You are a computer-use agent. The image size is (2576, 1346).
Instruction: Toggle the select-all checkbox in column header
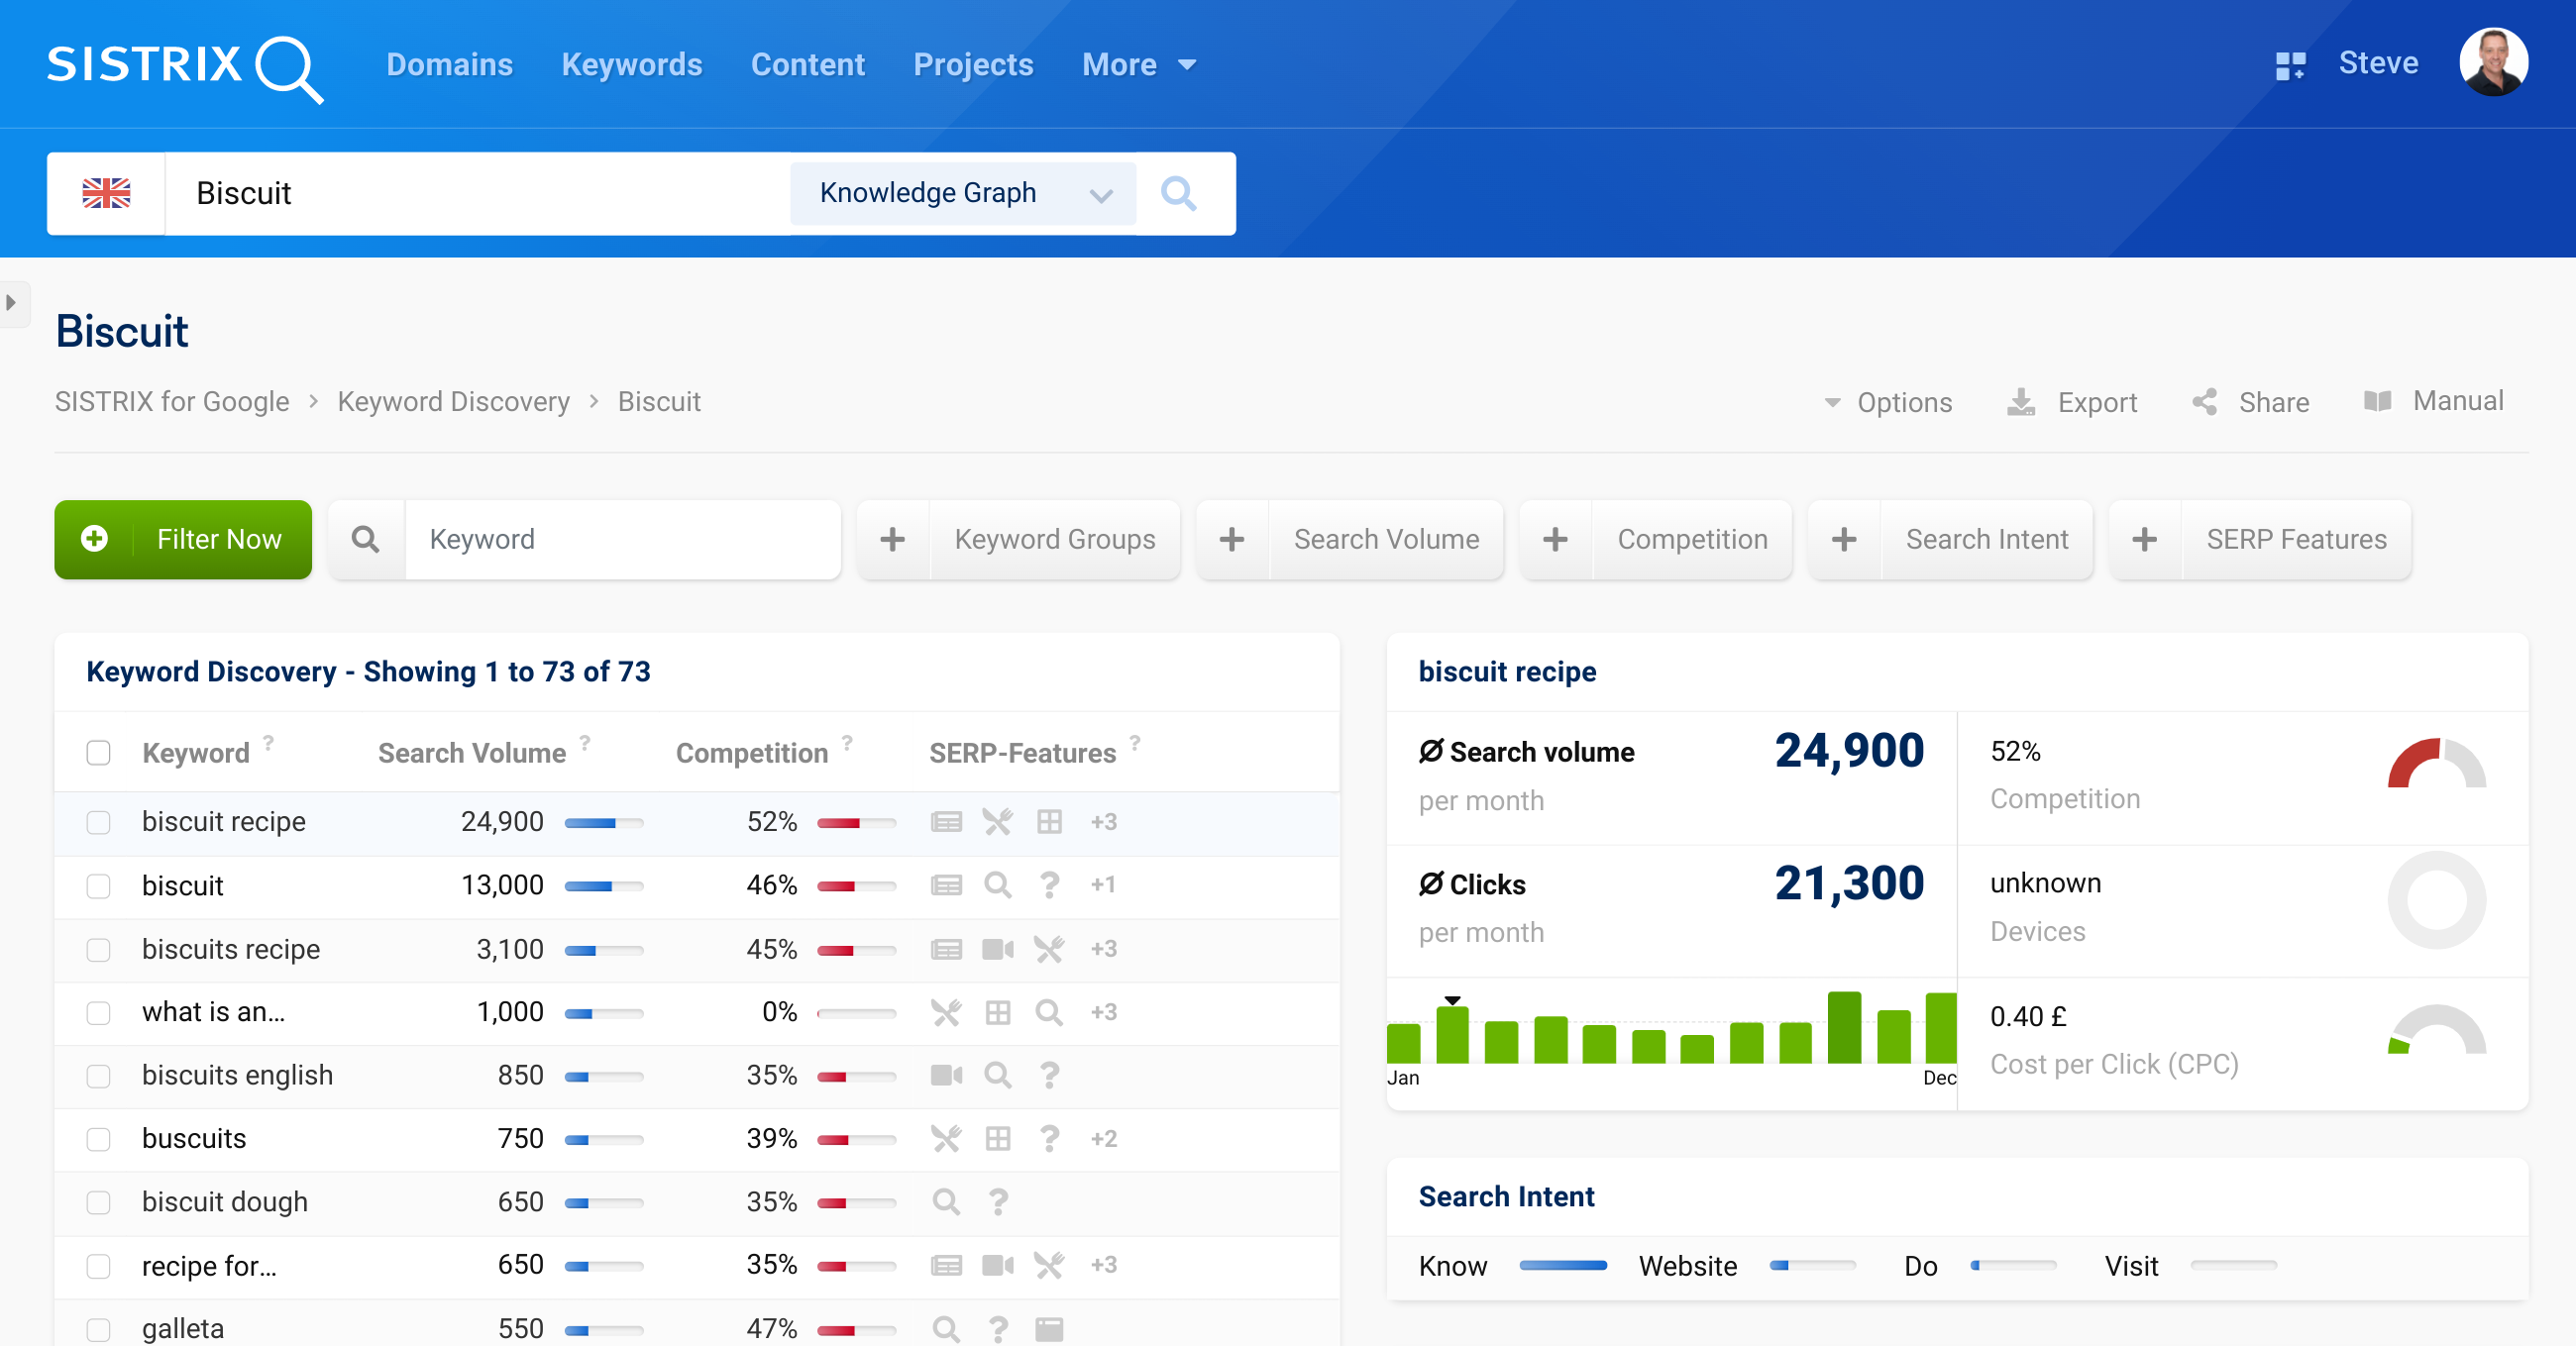click(97, 753)
